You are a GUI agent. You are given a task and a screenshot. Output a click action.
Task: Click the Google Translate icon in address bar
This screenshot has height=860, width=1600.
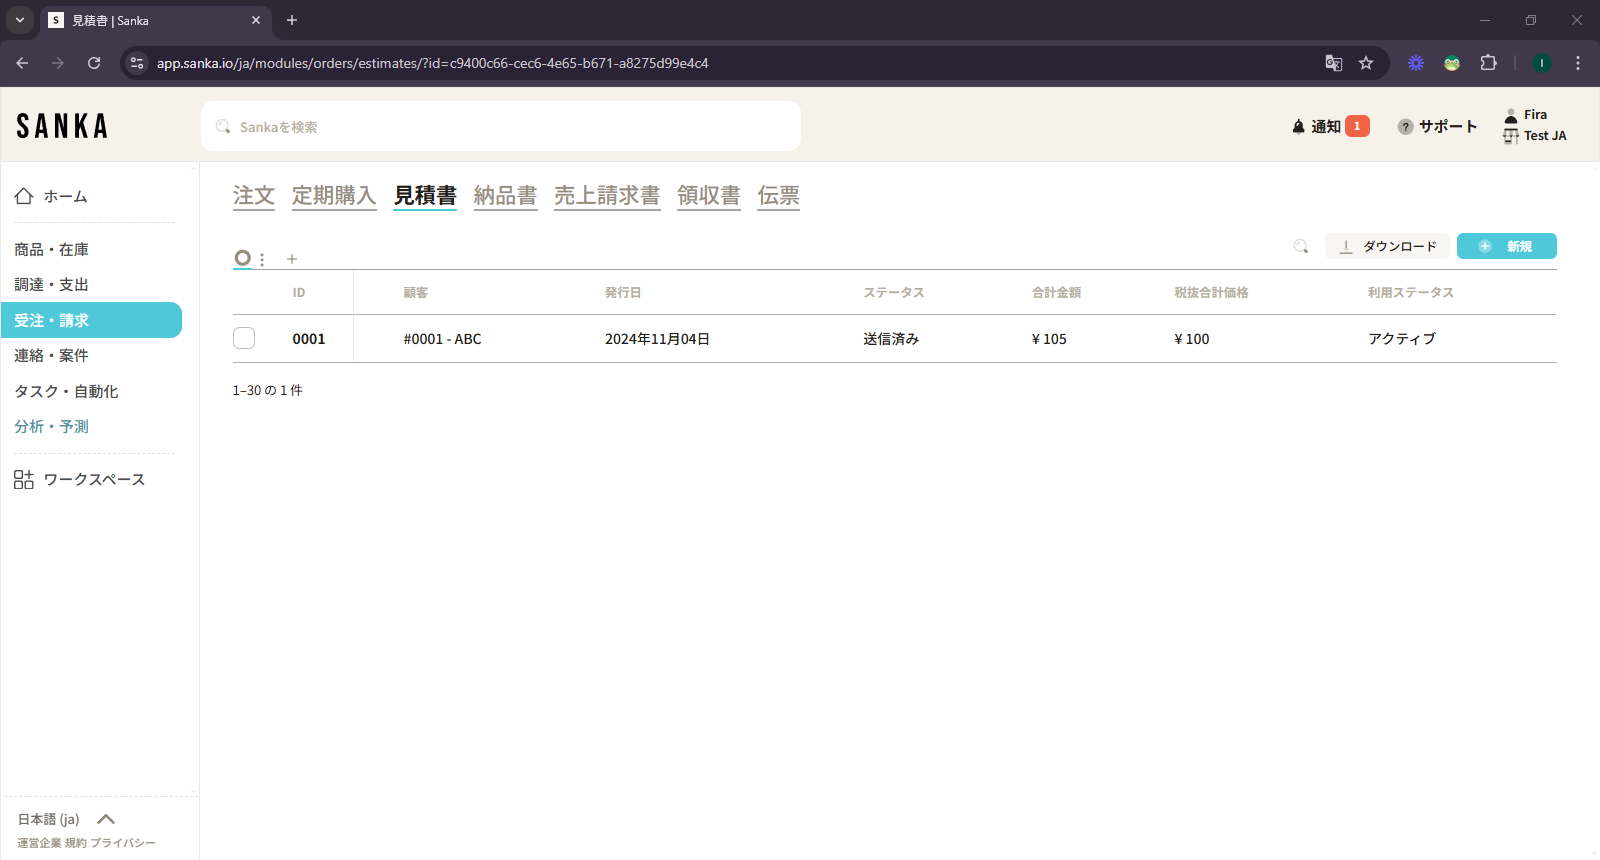coord(1333,63)
